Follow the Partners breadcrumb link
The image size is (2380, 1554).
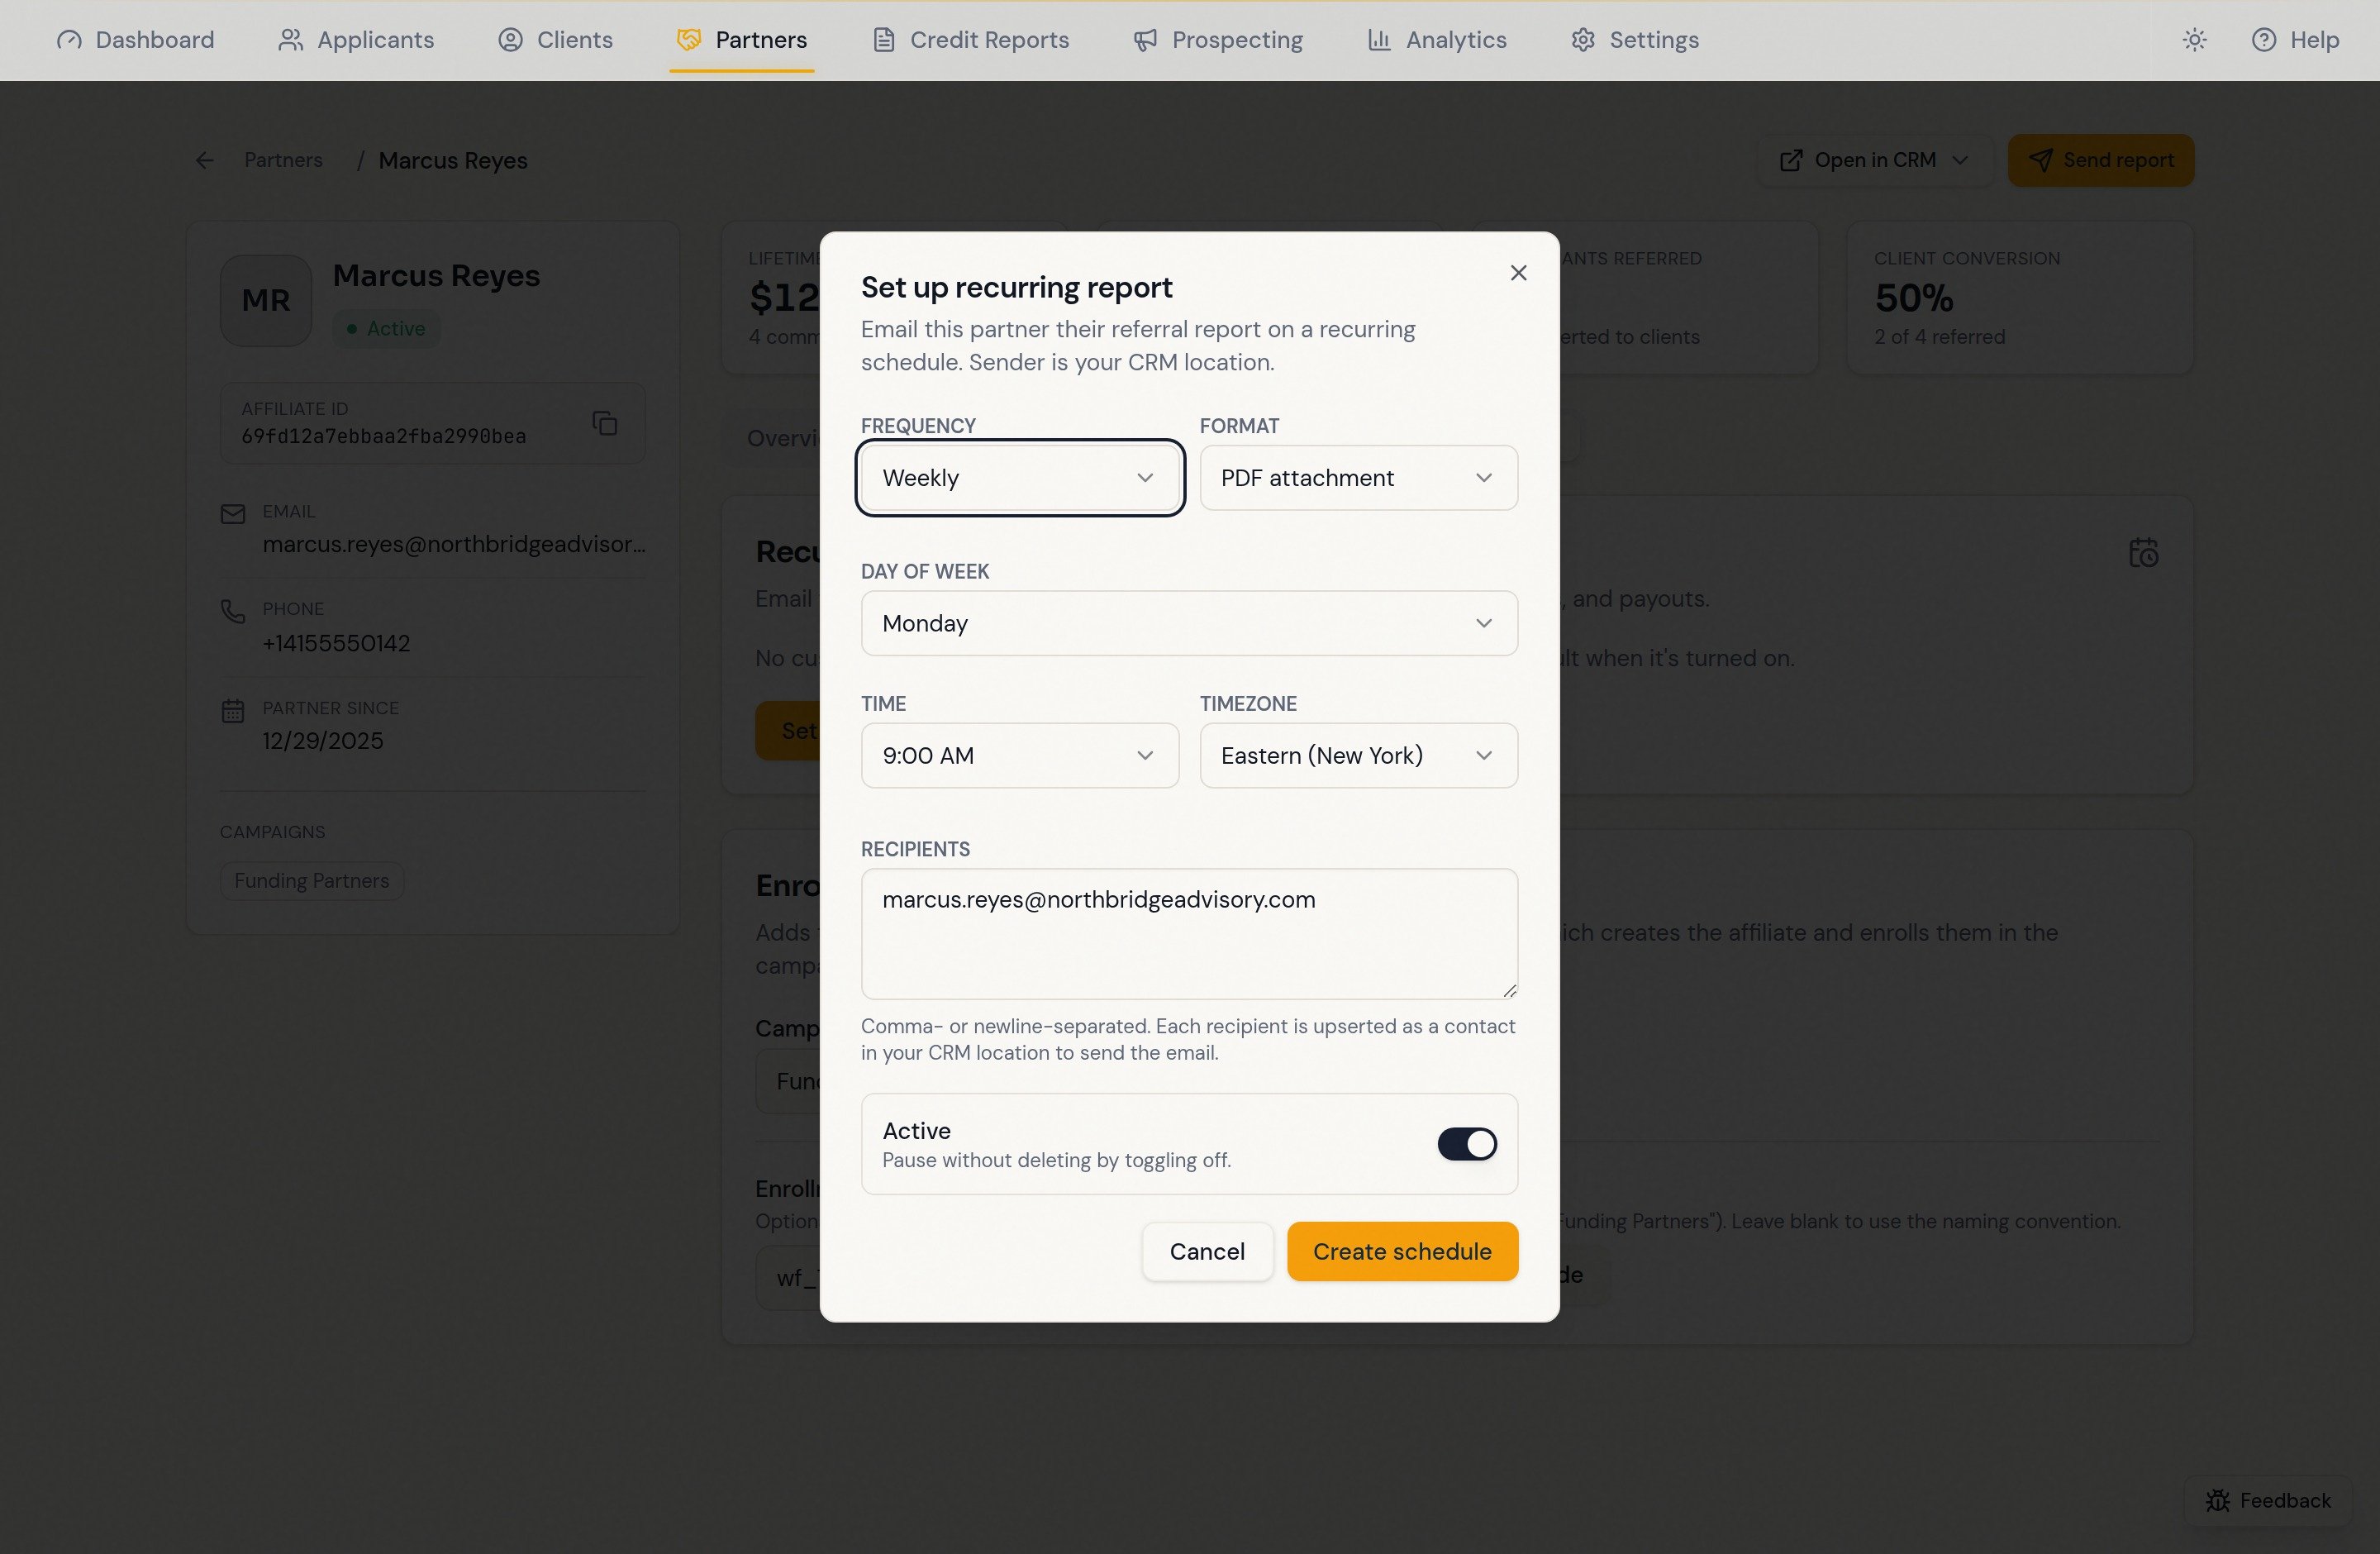click(283, 160)
